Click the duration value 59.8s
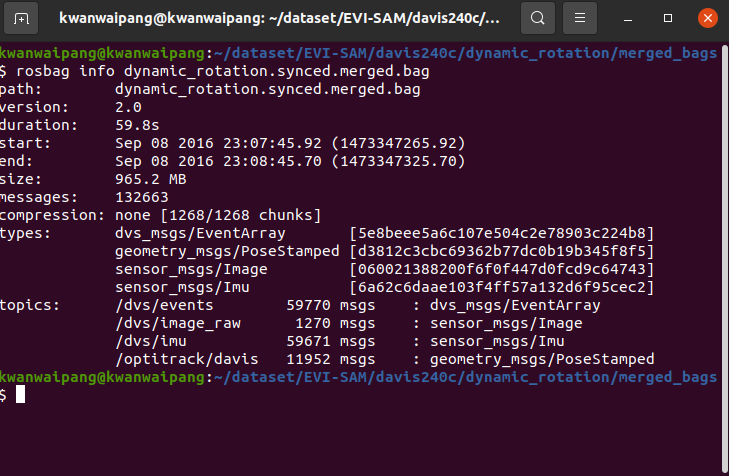 (x=137, y=126)
